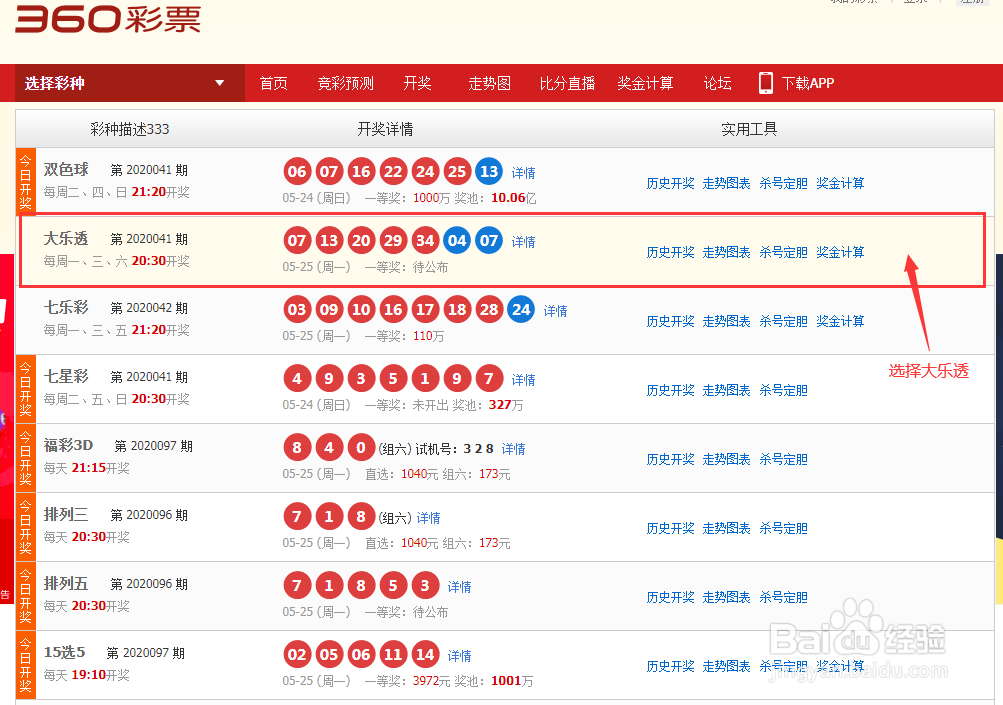Viewport: 1003px width, 705px height.
Task: Click the 下载APP link
Action: coord(808,83)
